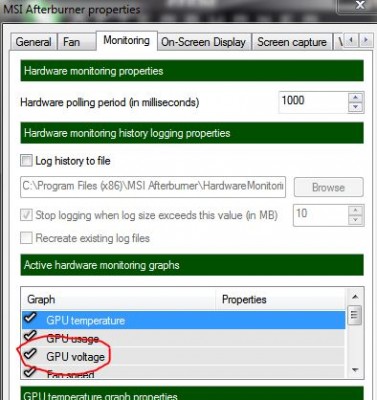Image resolution: width=377 pixels, height=400 pixels.
Task: Click the Graph column header
Action: [x=118, y=299]
